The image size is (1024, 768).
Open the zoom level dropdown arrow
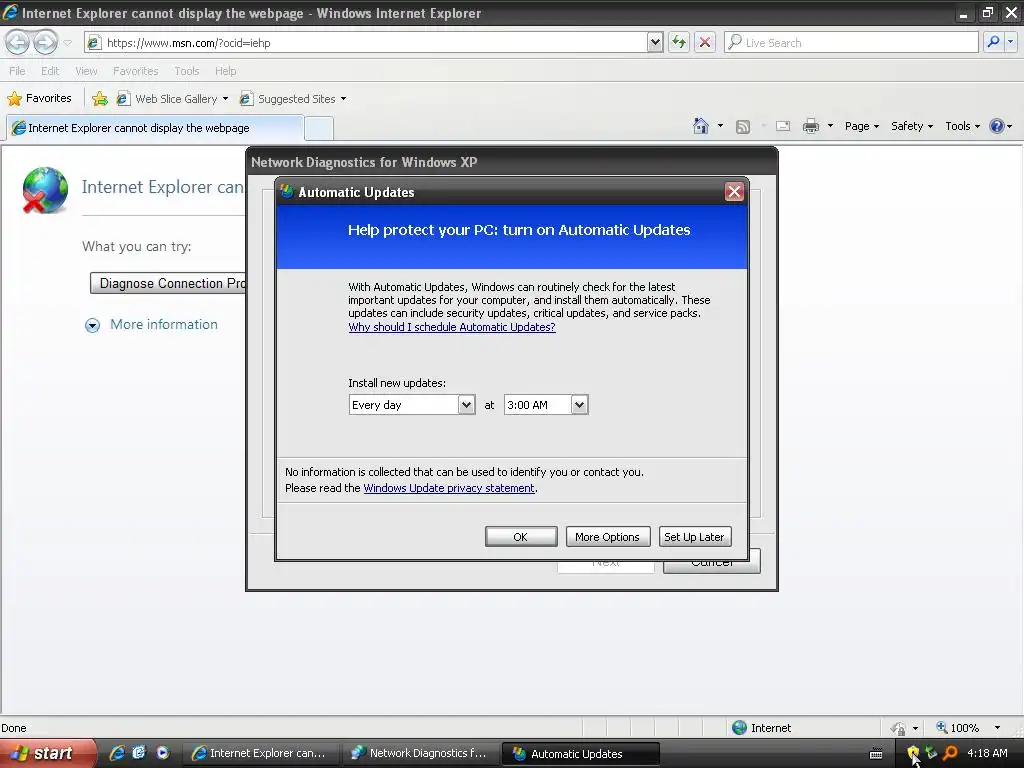pos(997,728)
